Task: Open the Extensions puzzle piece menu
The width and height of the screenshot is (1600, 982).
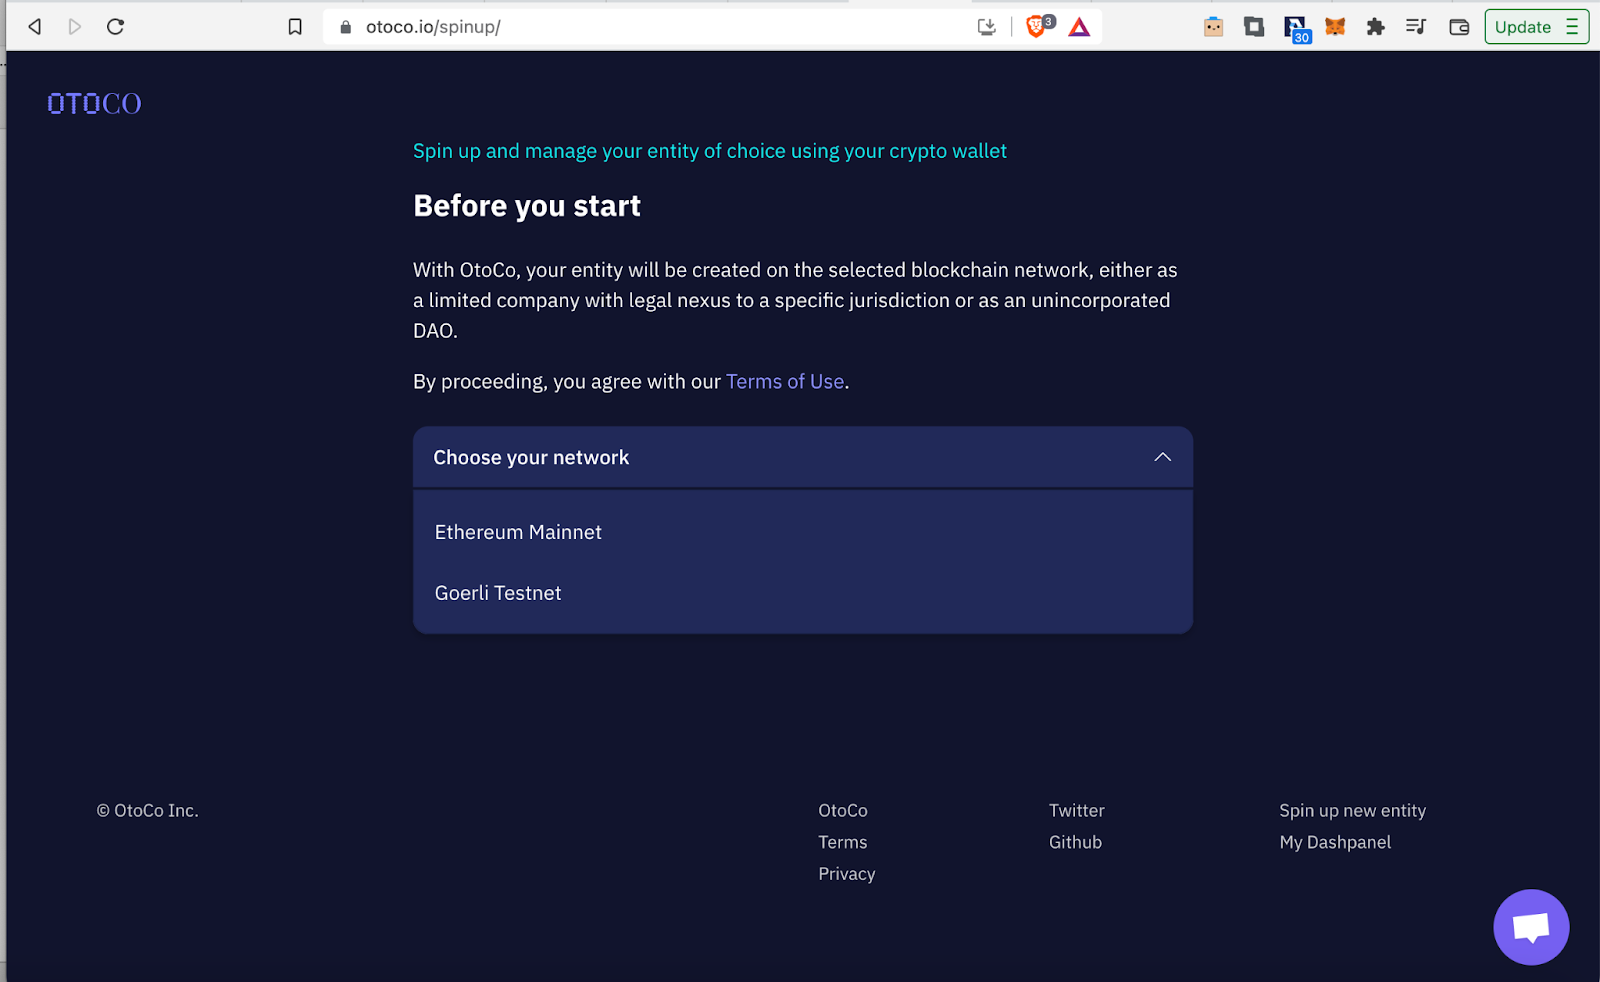Action: point(1376,27)
